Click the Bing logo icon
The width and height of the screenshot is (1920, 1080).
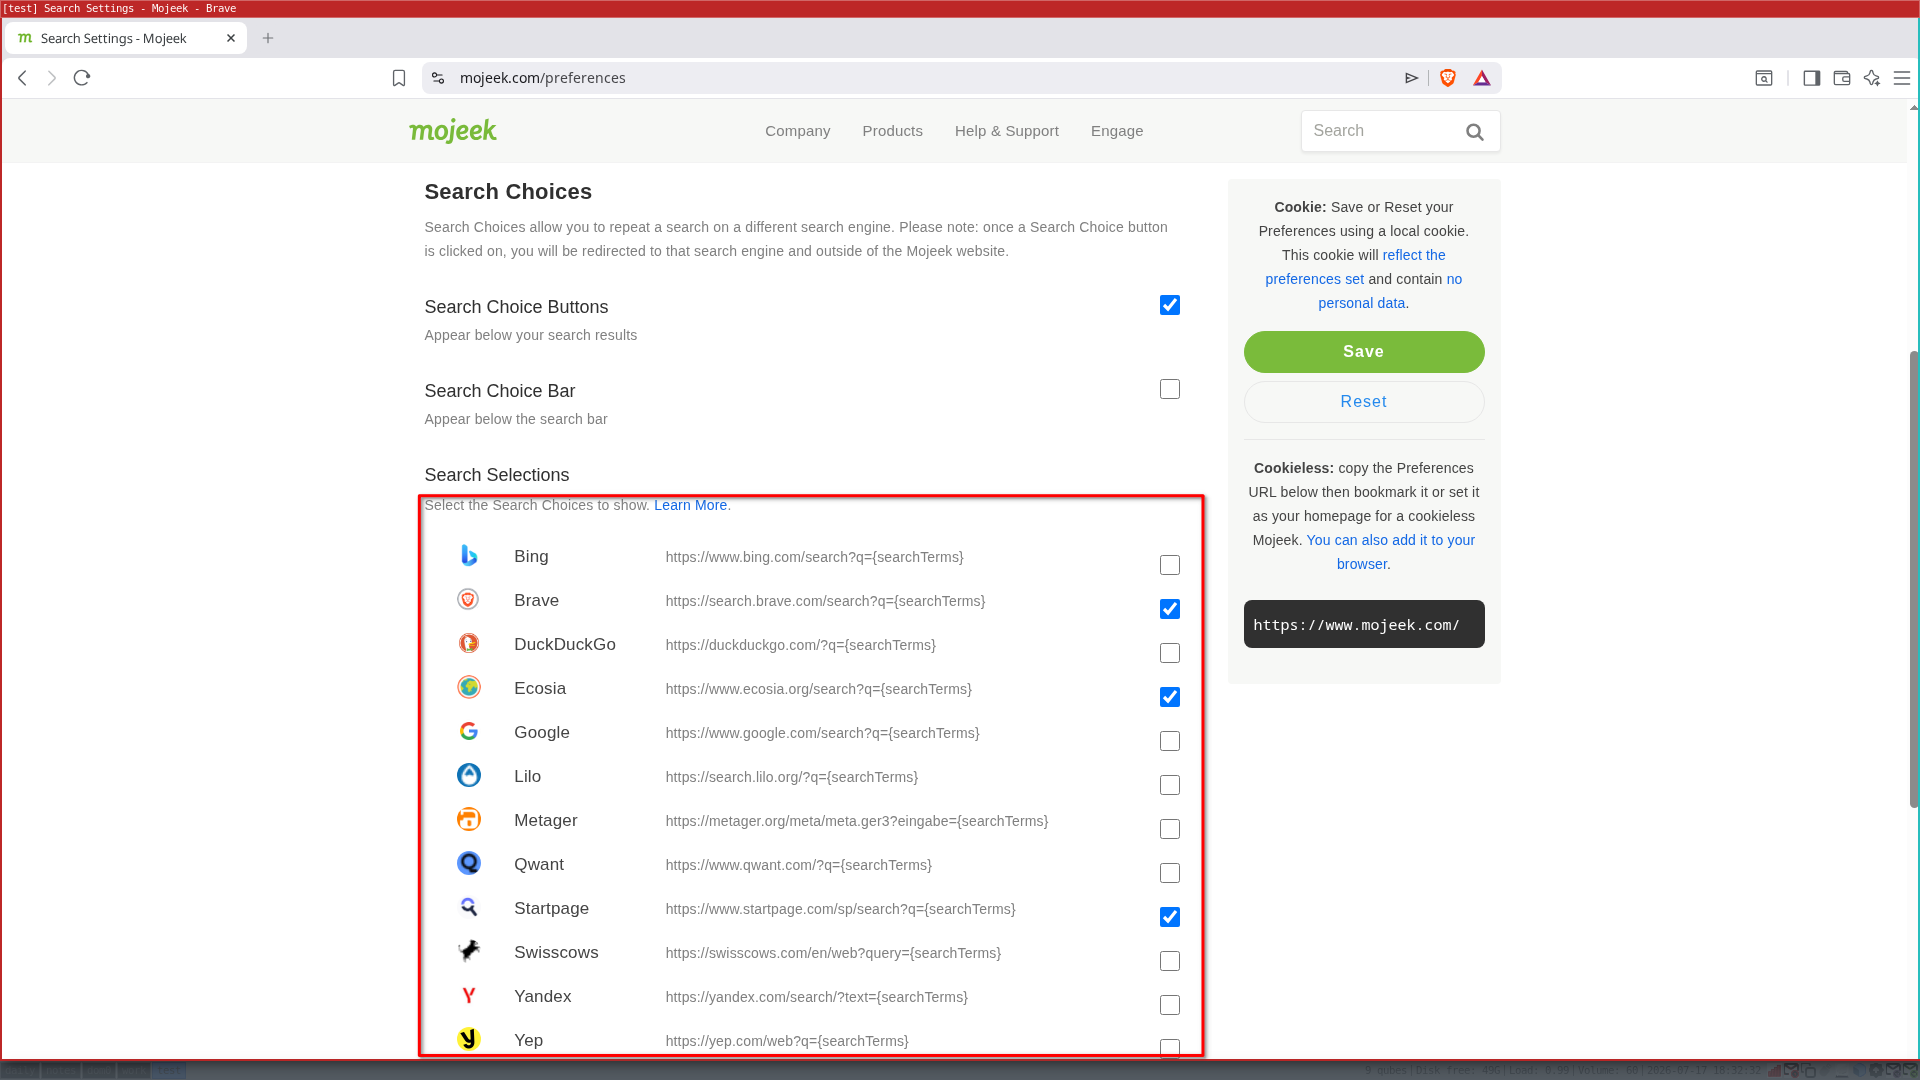[469, 556]
